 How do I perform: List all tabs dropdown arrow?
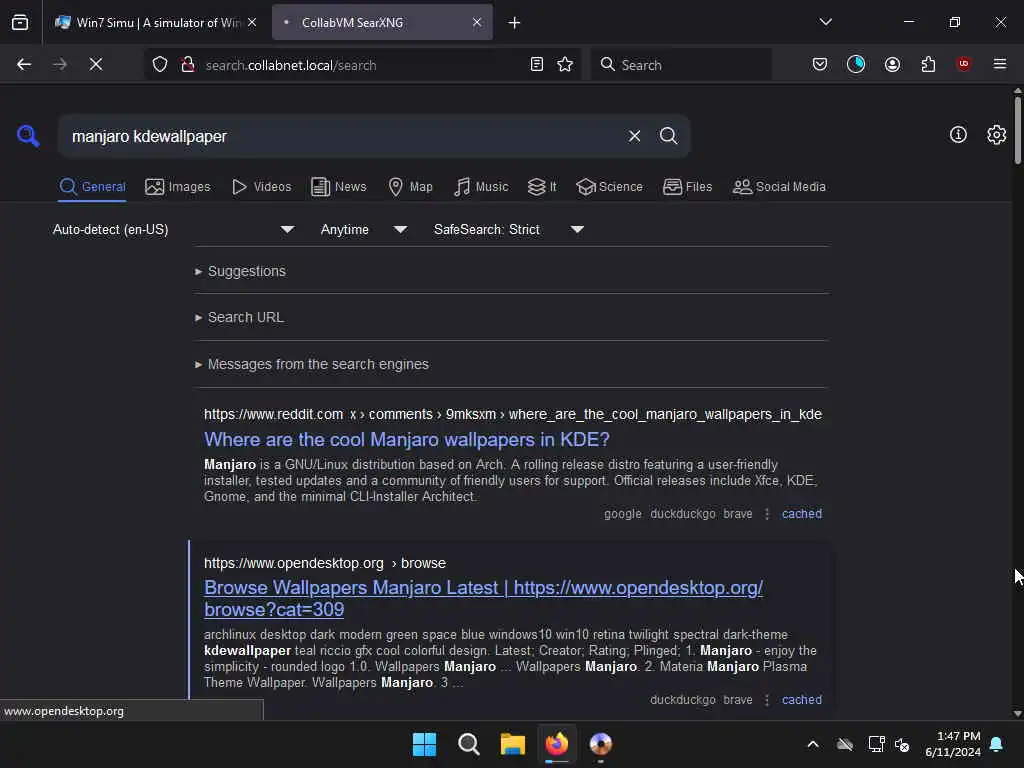[x=825, y=22]
